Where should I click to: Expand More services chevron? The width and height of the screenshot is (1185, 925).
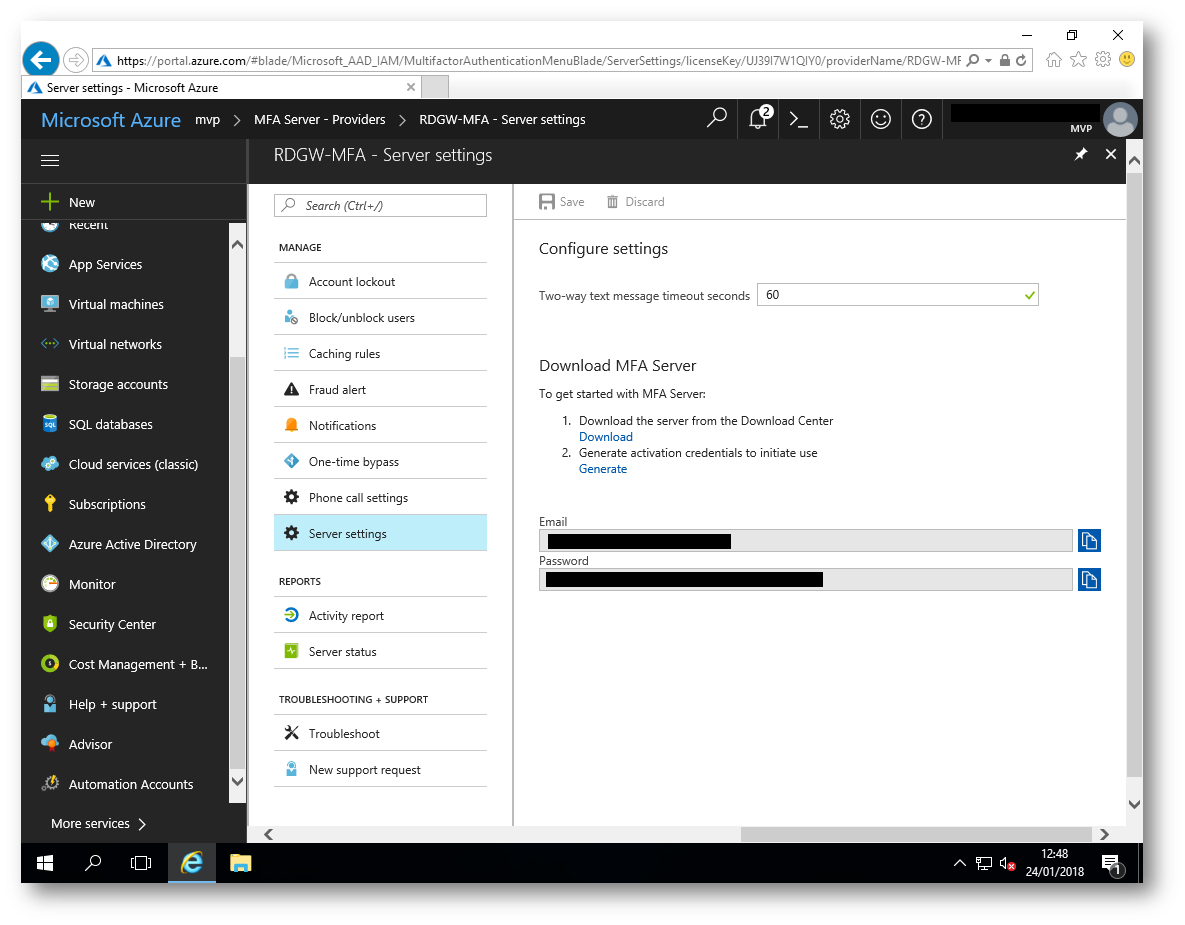[x=142, y=824]
